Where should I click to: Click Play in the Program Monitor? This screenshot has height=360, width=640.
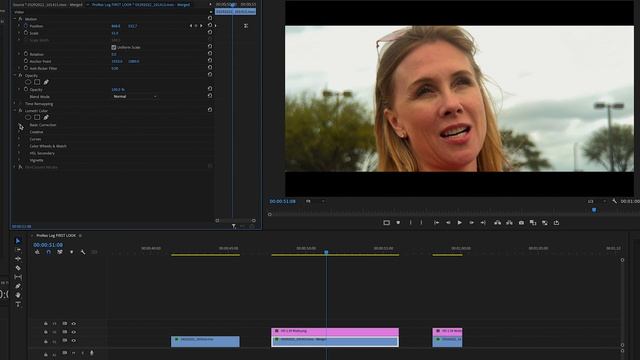[x=460, y=223]
